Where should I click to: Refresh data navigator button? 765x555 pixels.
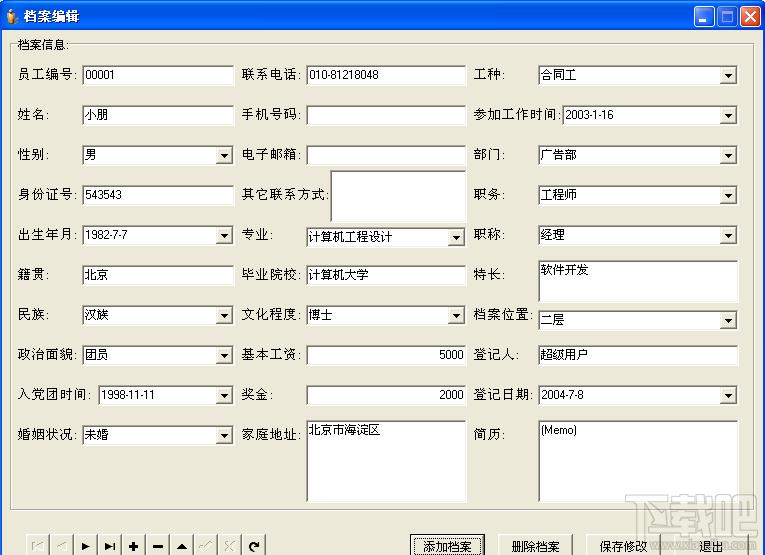click(253, 546)
